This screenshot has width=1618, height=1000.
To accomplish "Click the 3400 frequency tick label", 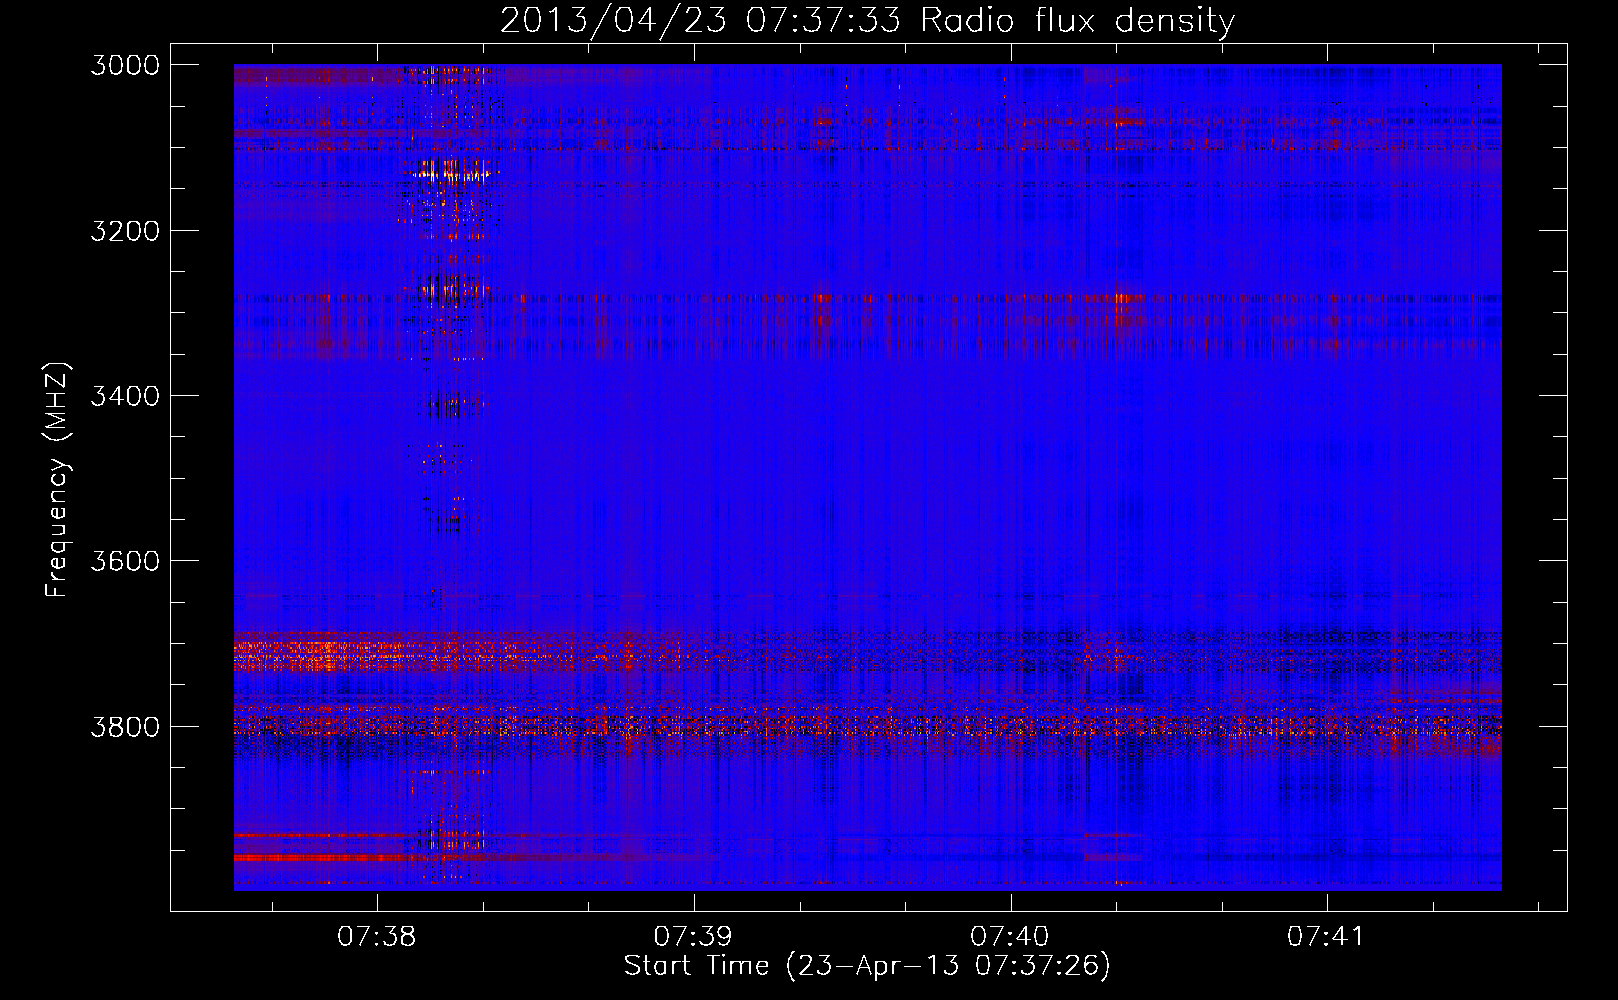I will click(125, 396).
